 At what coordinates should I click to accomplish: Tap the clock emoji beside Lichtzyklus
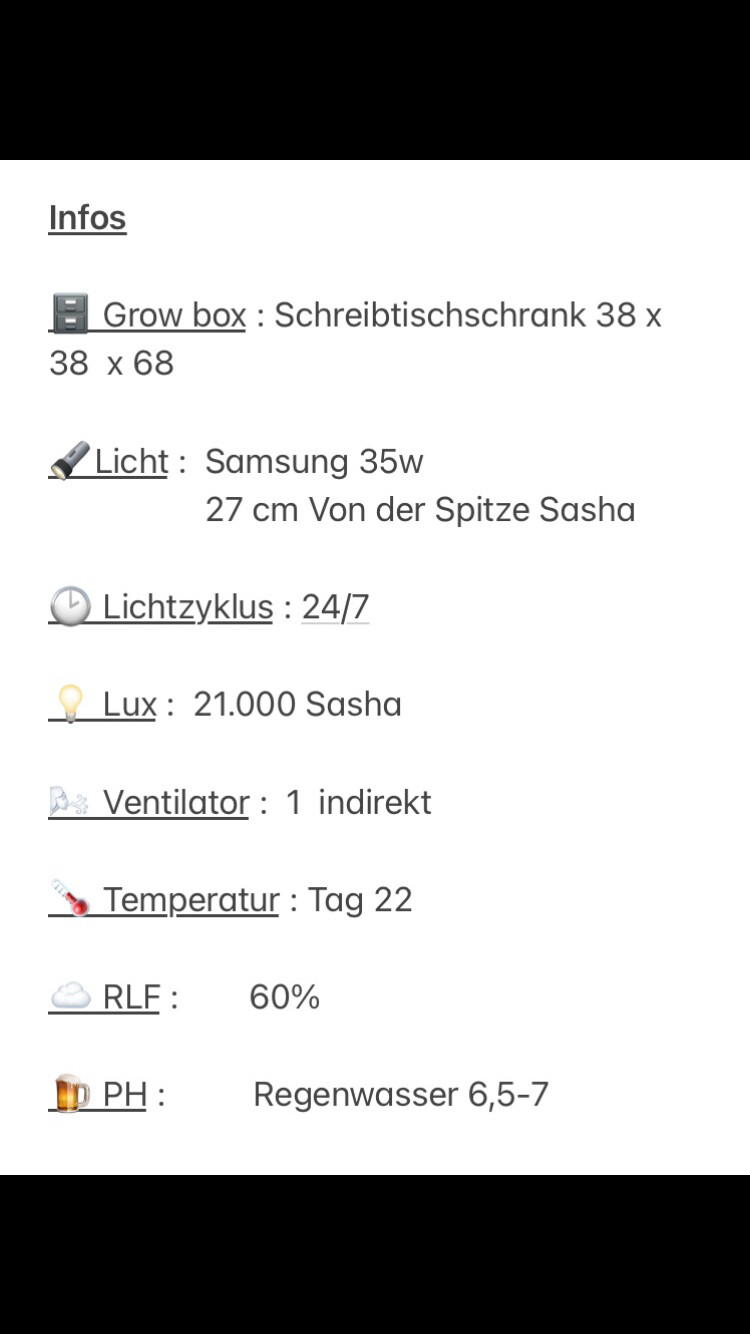tap(69, 607)
